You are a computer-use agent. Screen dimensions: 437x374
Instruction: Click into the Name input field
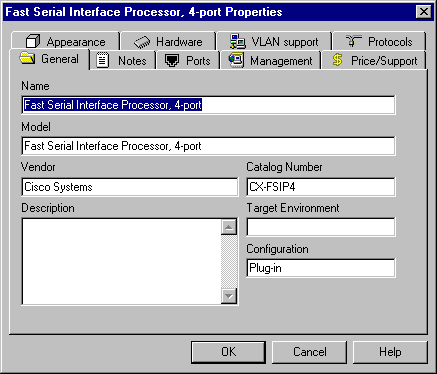[x=208, y=105]
